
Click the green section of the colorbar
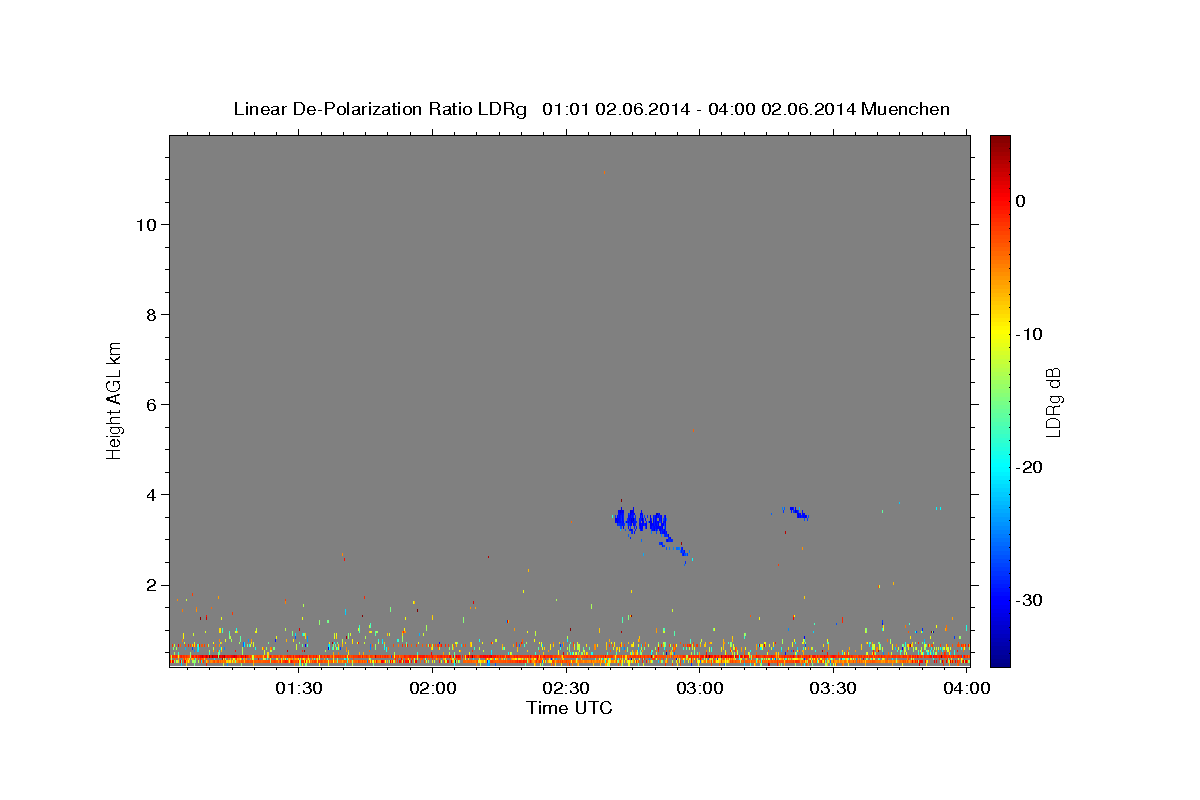1000,400
